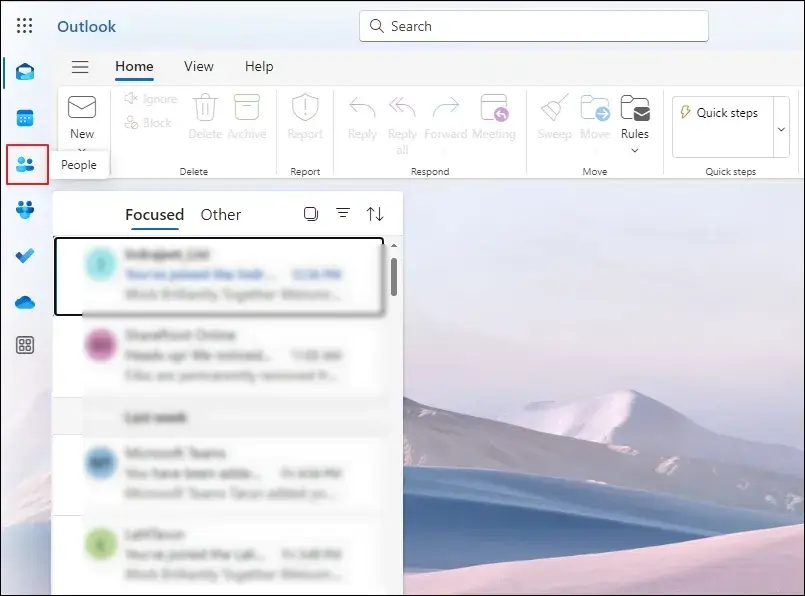
Task: Compose a New mail message
Action: pyautogui.click(x=82, y=117)
